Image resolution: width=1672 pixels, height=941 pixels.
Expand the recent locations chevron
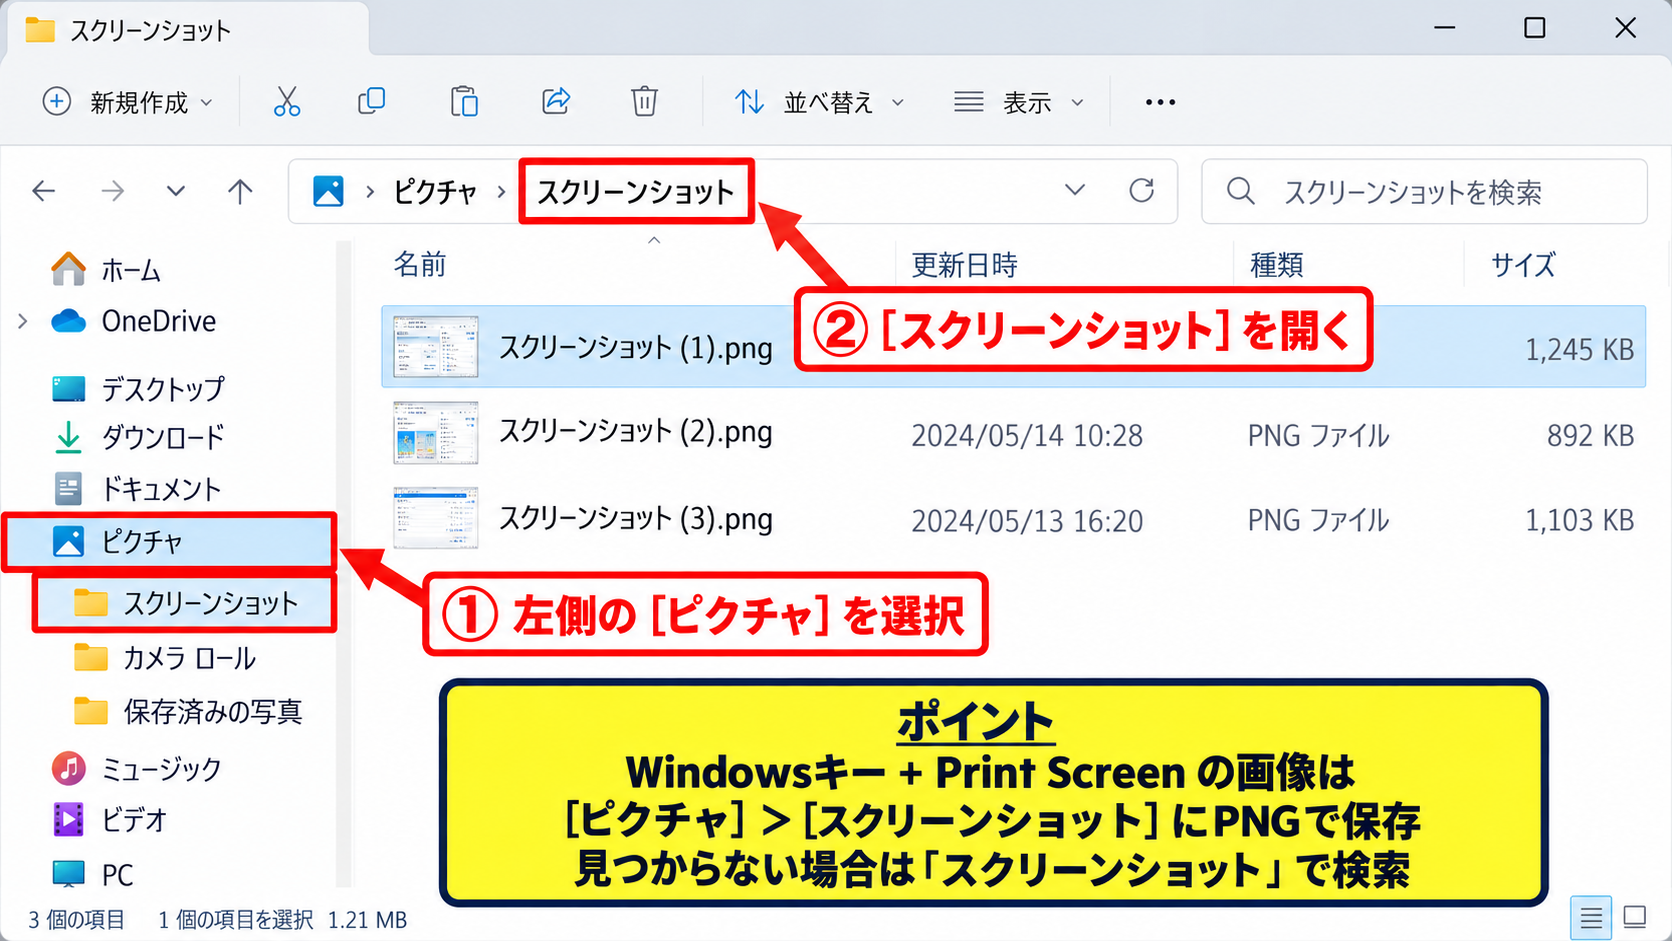(176, 191)
